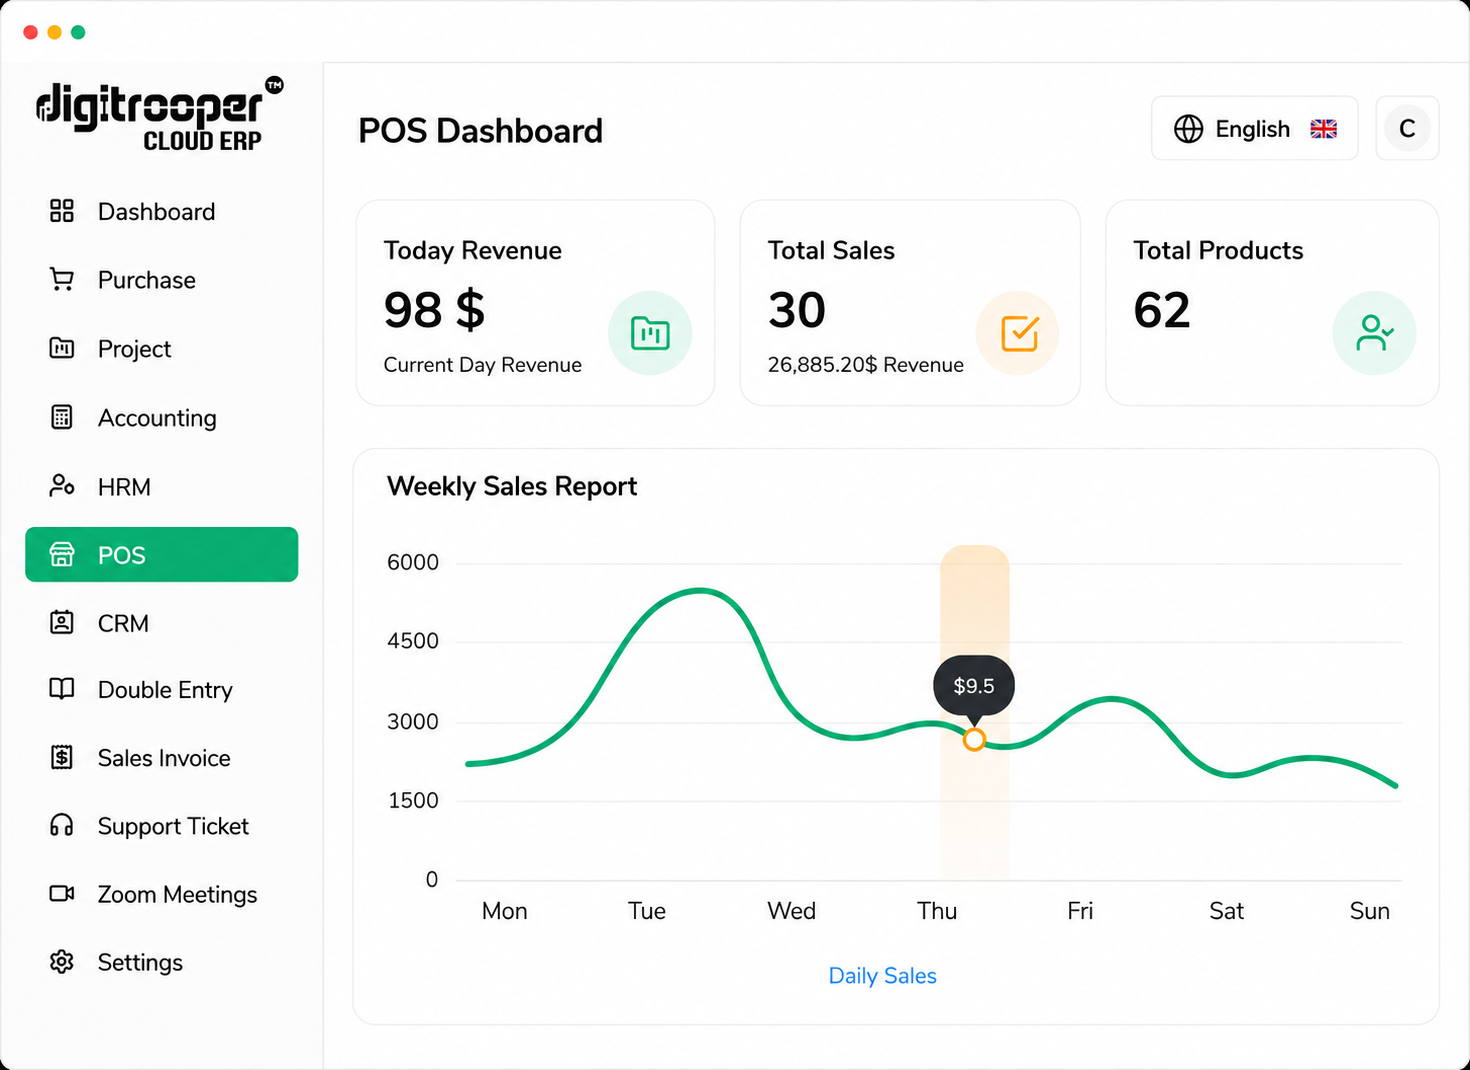Click the Dashboard grid icon in sidebar
The height and width of the screenshot is (1070, 1470).
(x=62, y=211)
